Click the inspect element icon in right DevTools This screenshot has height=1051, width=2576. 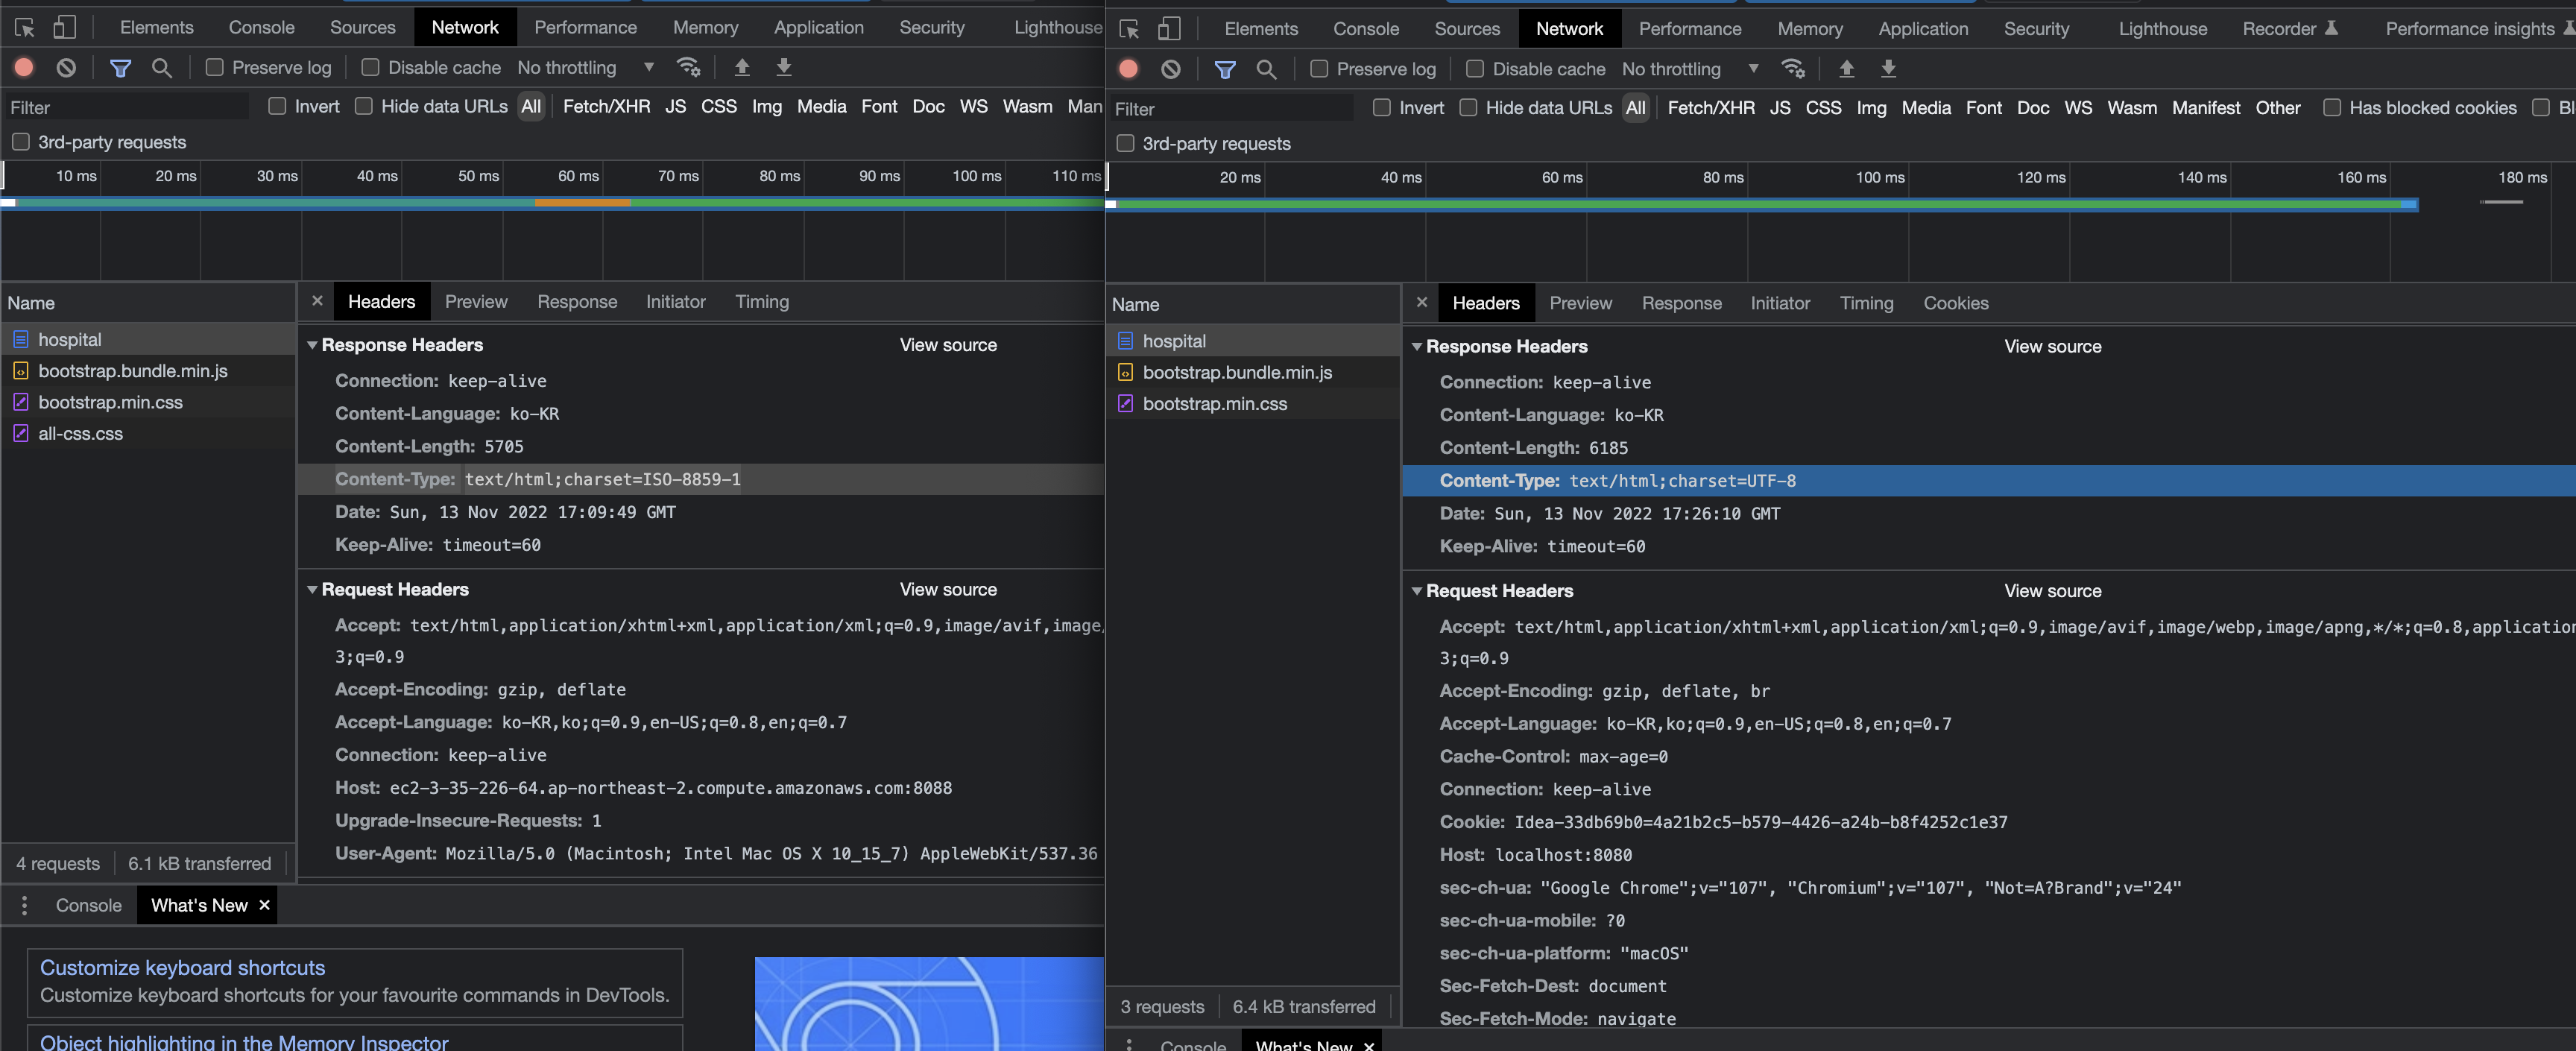click(x=1129, y=29)
